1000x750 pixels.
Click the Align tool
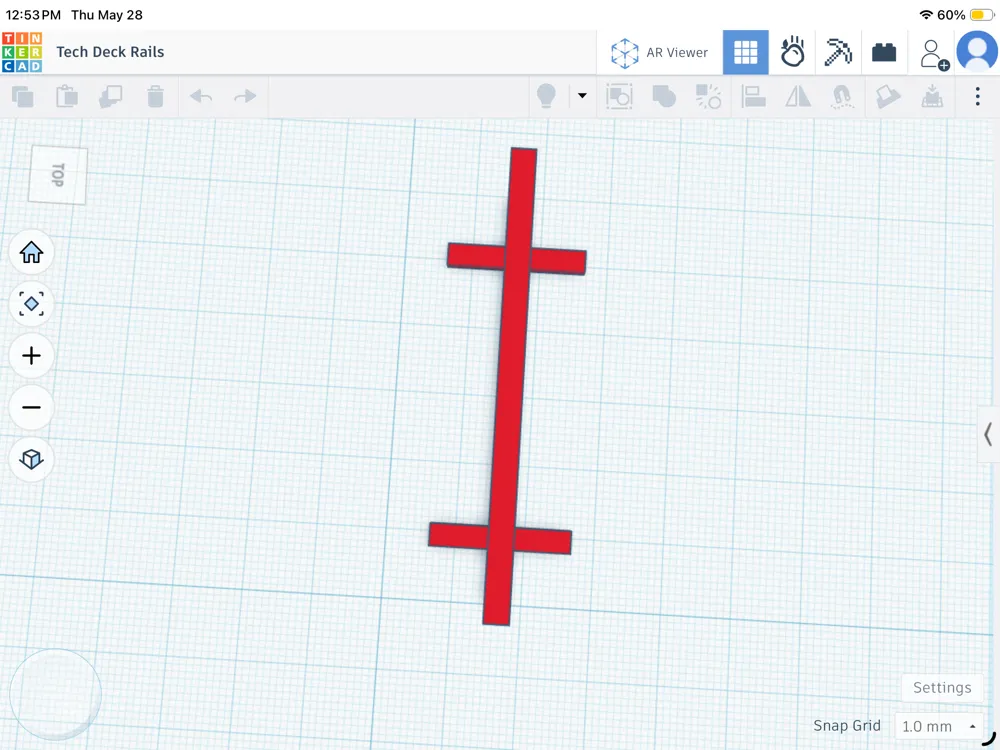753,96
